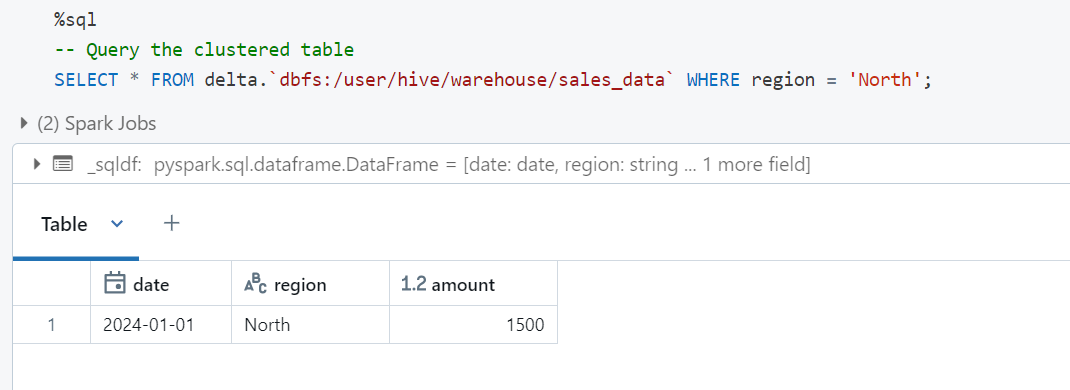Select the 1500 amount cell
Viewport: 1070px width, 390px height.
tap(474, 325)
